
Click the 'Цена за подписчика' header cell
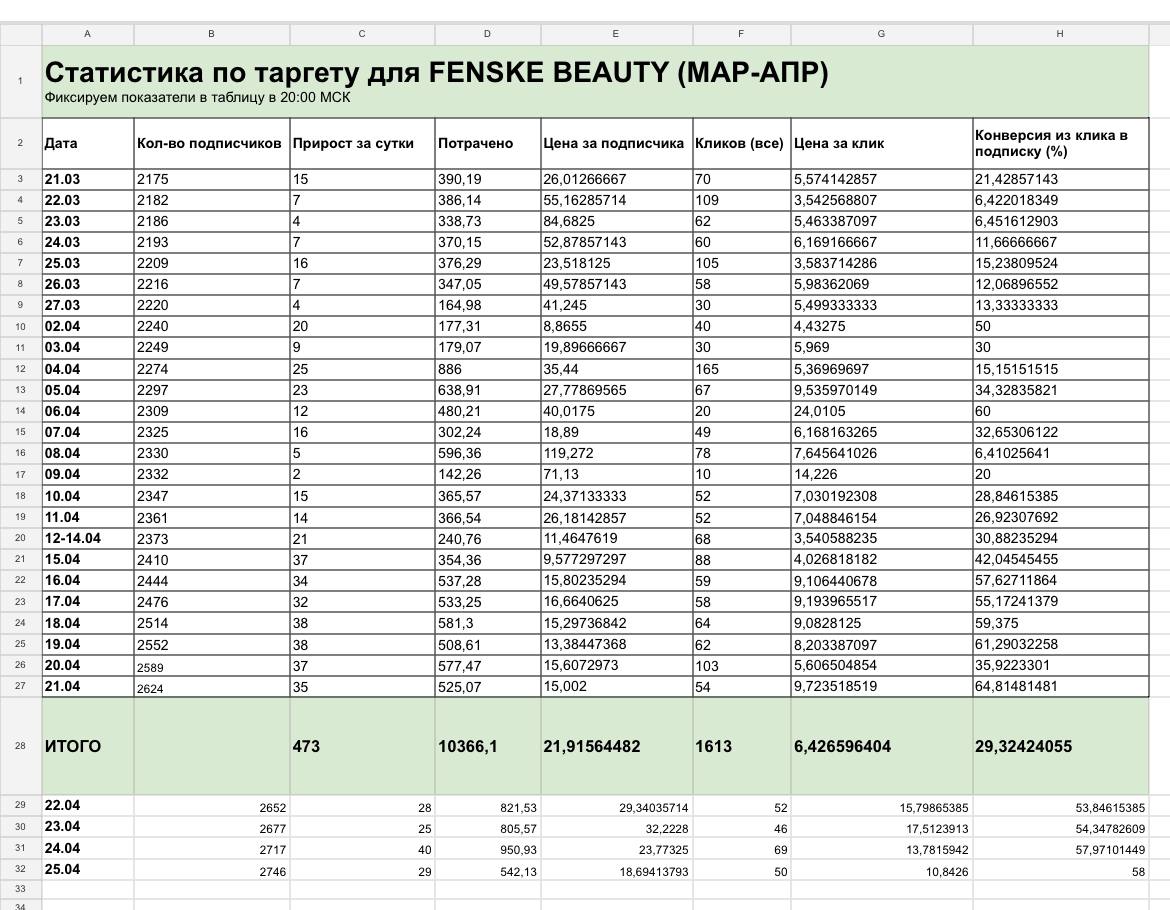coord(616,143)
